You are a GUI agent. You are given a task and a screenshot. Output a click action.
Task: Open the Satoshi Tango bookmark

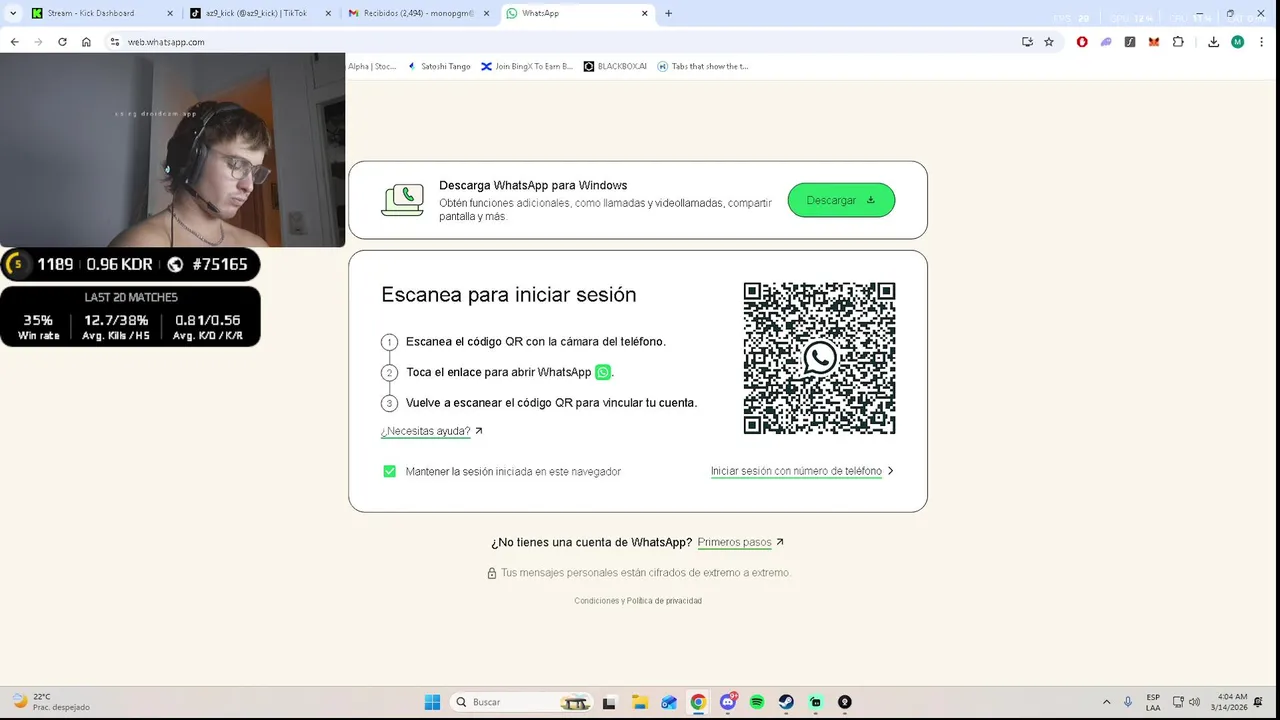coord(439,66)
